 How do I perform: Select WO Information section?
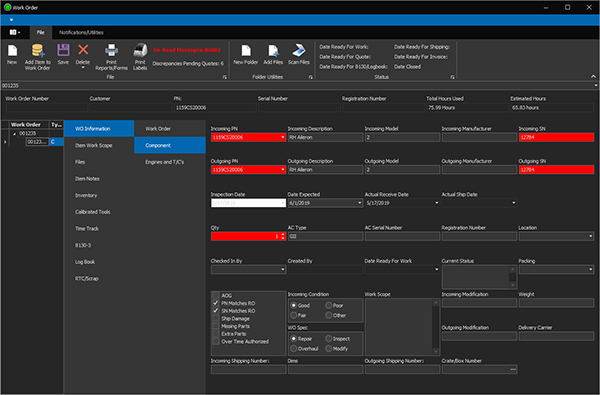pyautogui.click(x=99, y=129)
